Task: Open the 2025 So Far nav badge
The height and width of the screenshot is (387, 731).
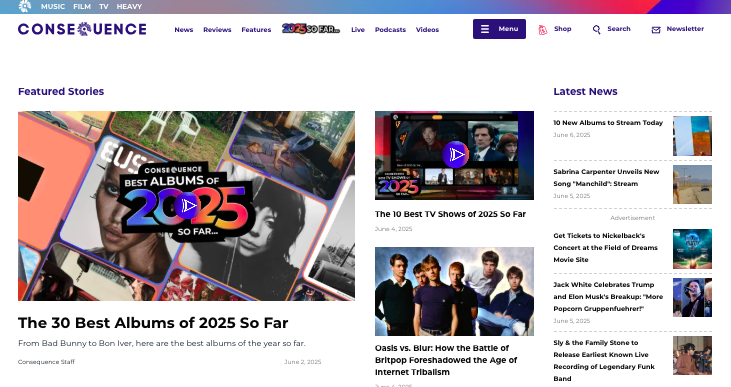Action: [x=311, y=29]
